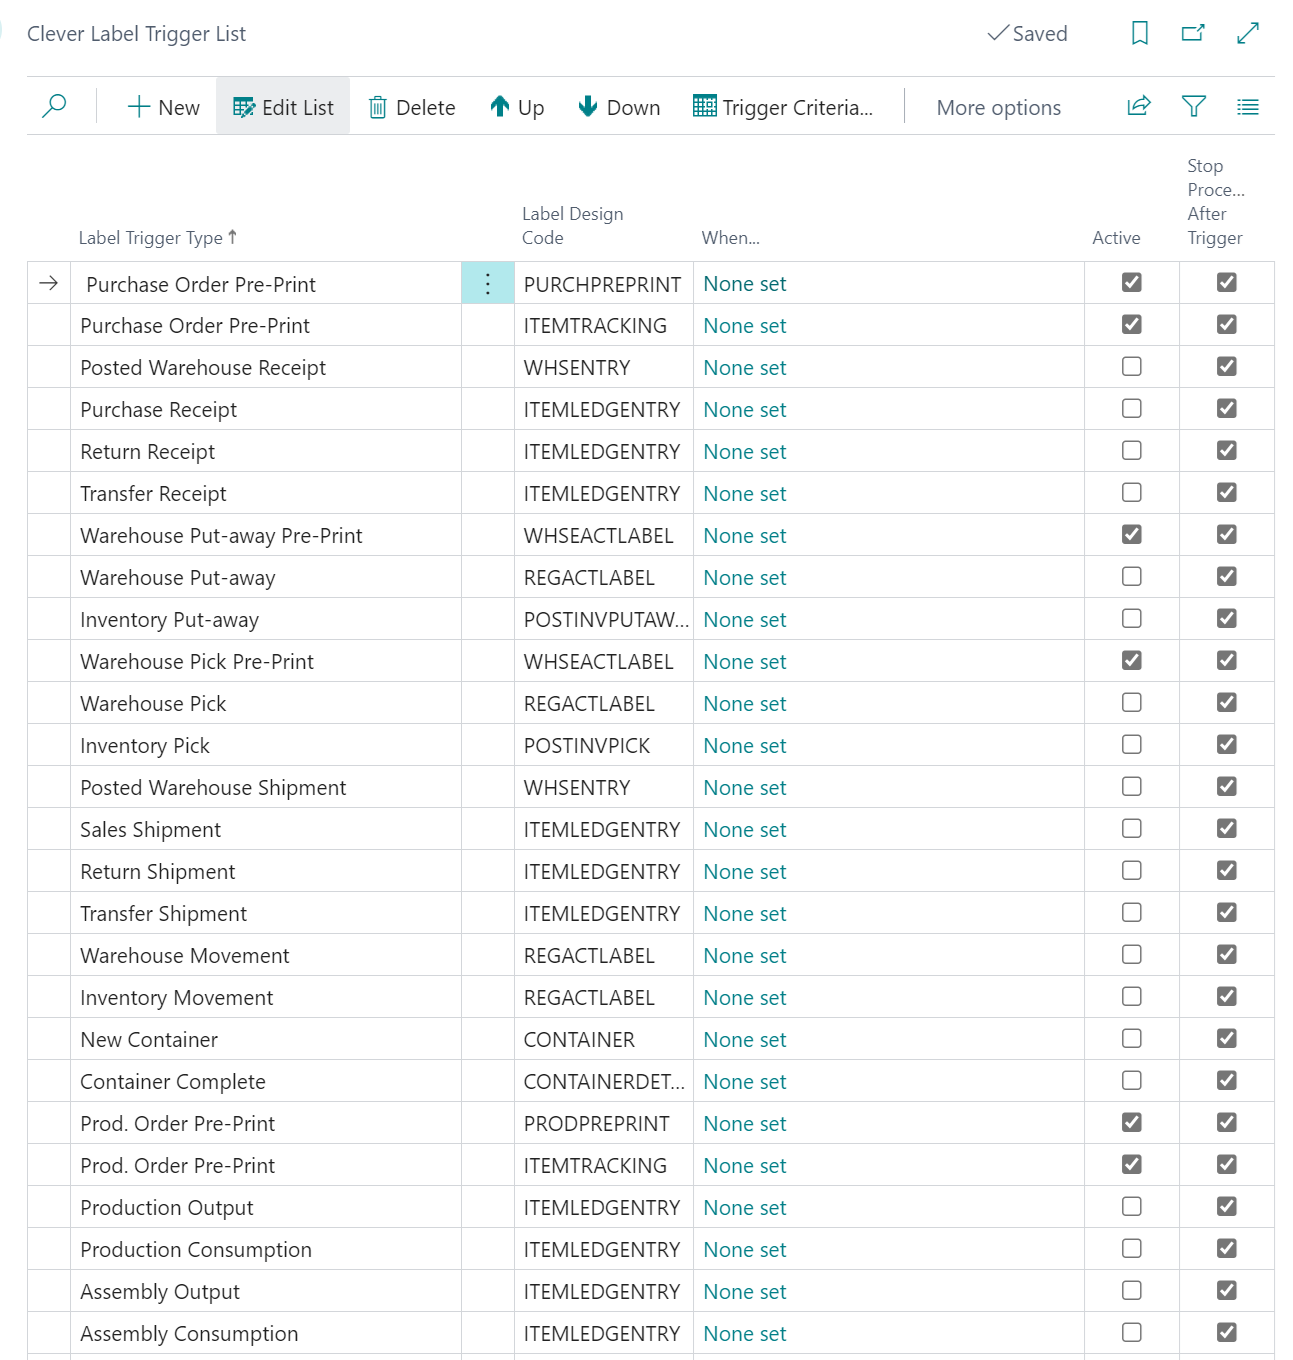Screen dimensions: 1293x1360
Task: Toggle Stop Processing checkbox for Inventory Pick
Action: (x=1226, y=745)
